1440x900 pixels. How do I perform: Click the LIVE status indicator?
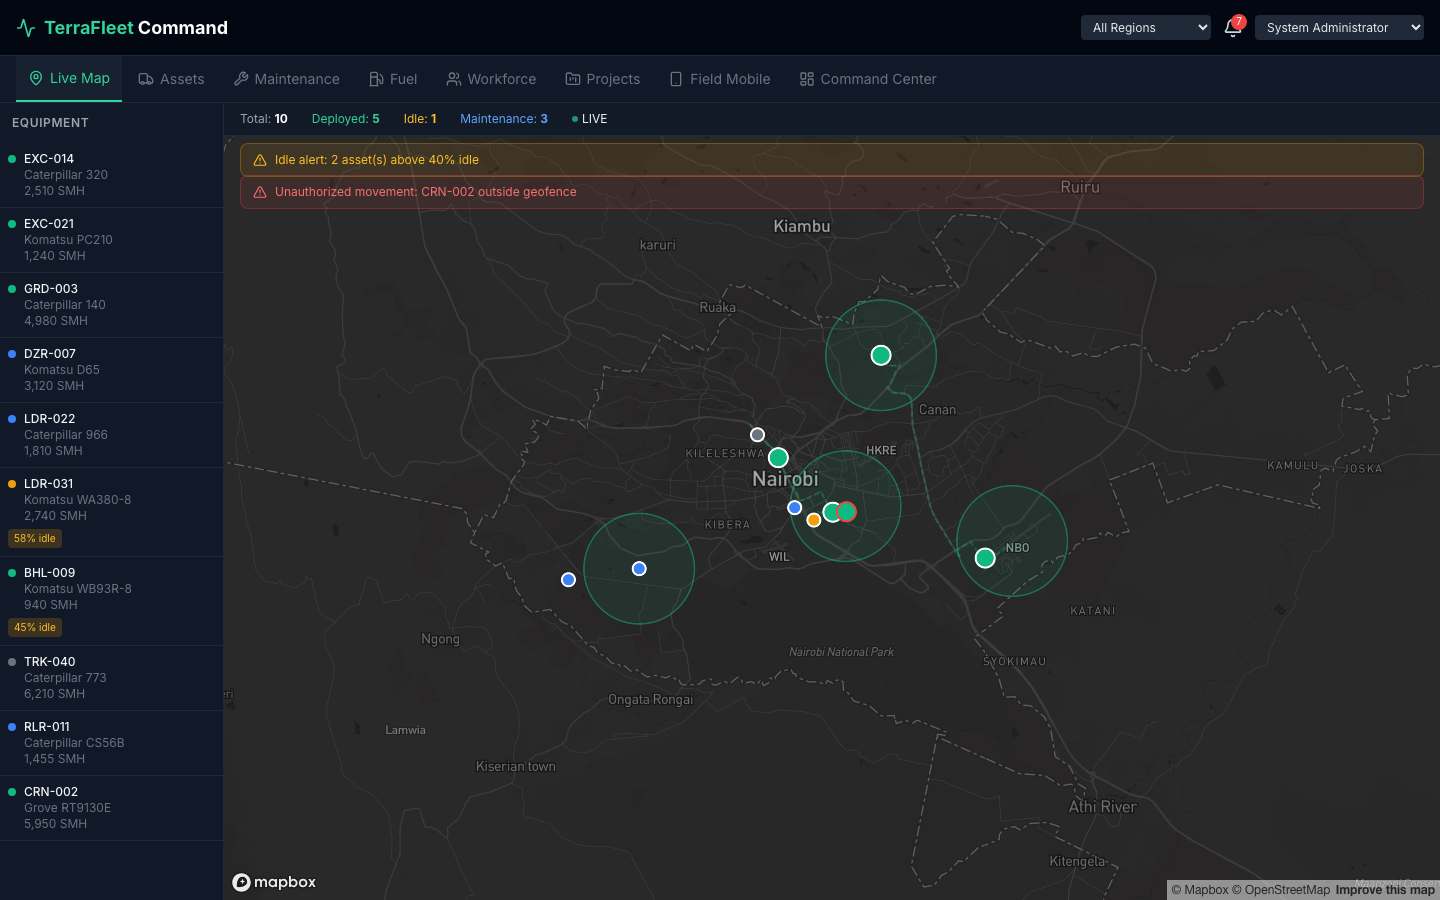coord(590,119)
